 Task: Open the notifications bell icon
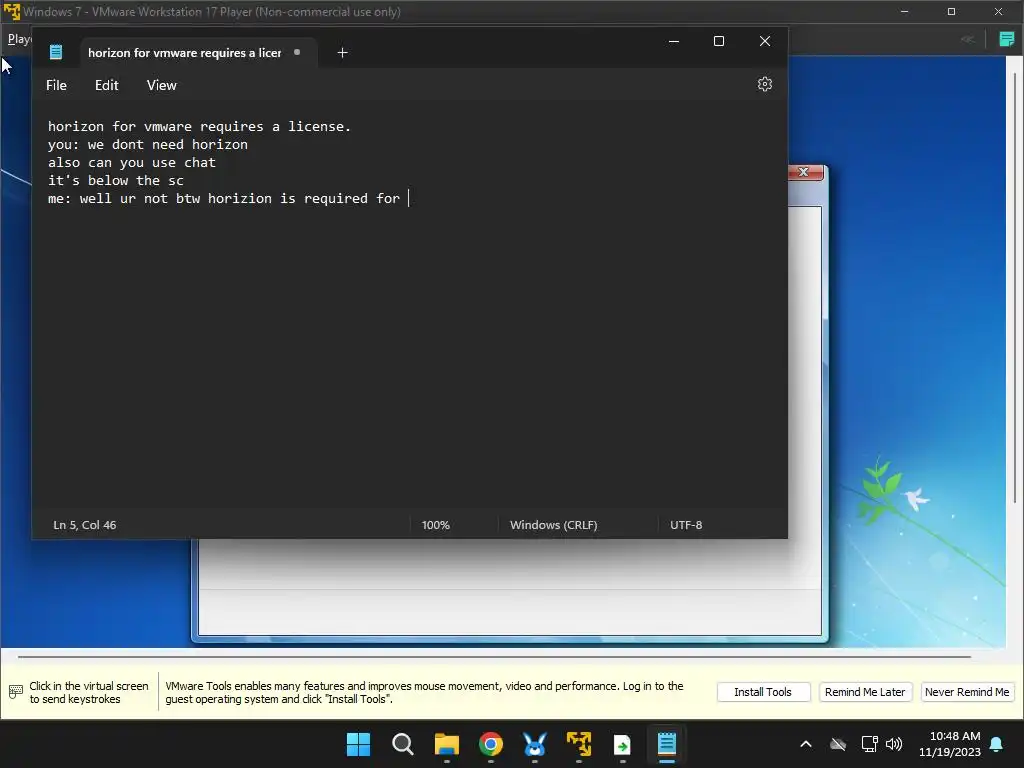pos(997,744)
